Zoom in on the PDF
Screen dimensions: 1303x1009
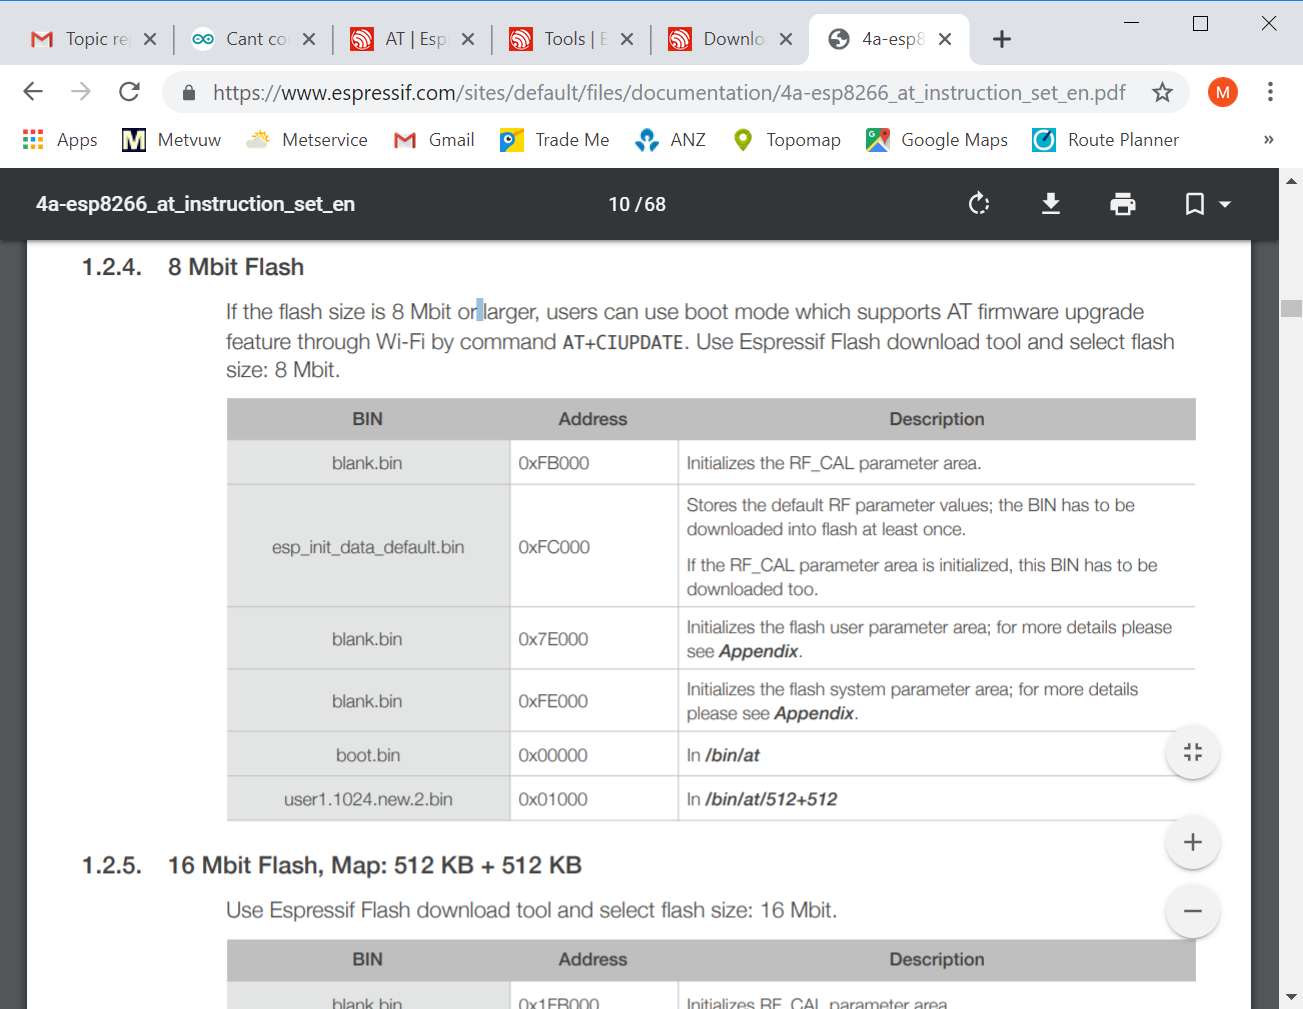[x=1193, y=842]
